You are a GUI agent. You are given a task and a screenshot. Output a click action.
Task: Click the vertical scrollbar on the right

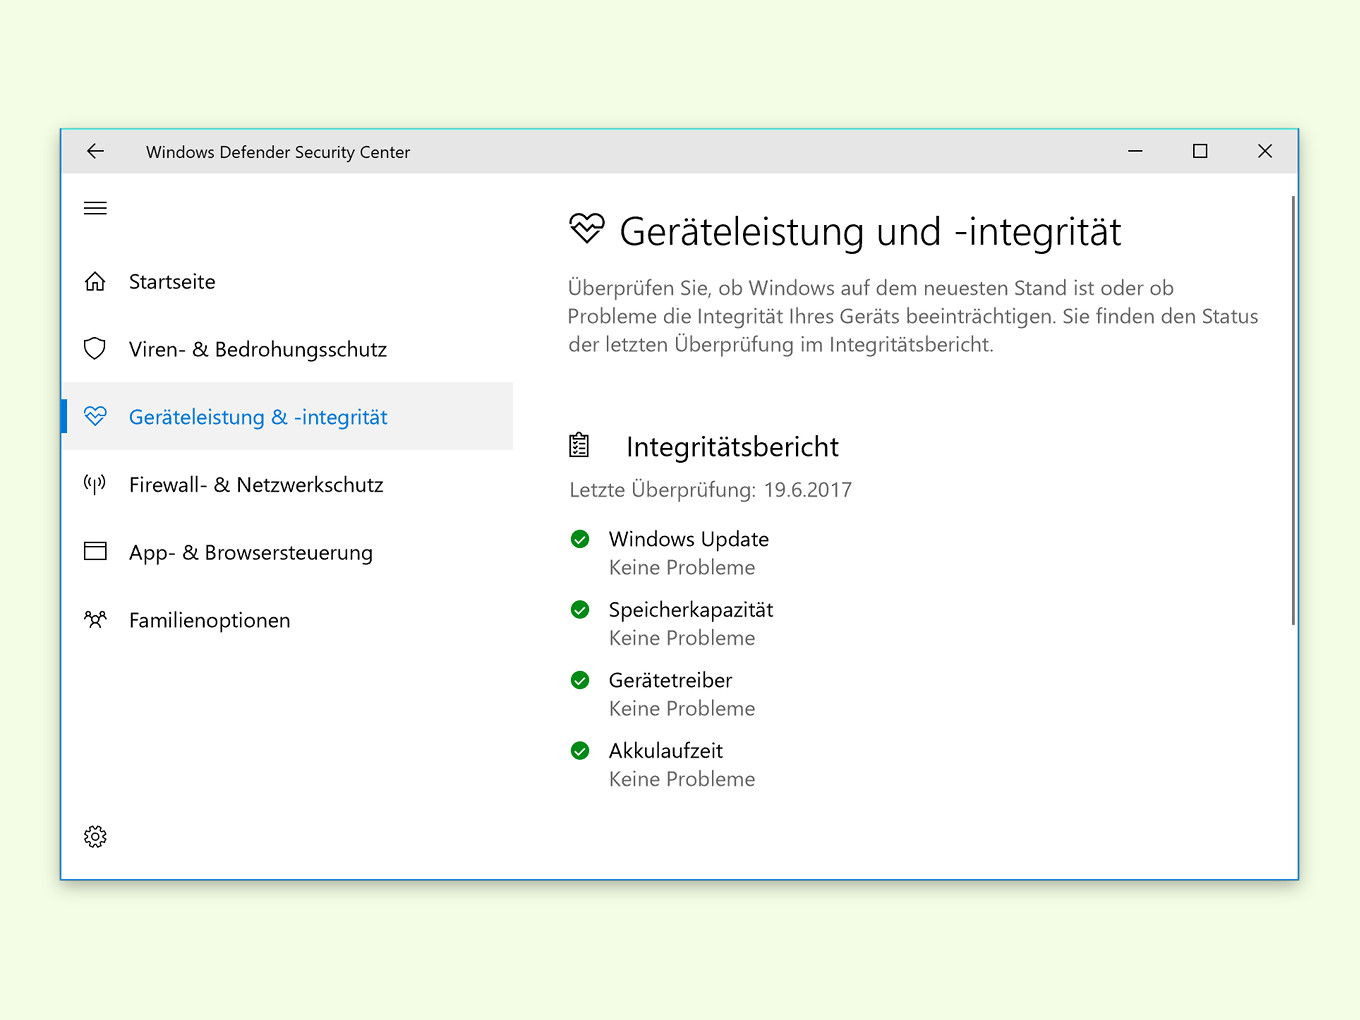coord(1293,410)
